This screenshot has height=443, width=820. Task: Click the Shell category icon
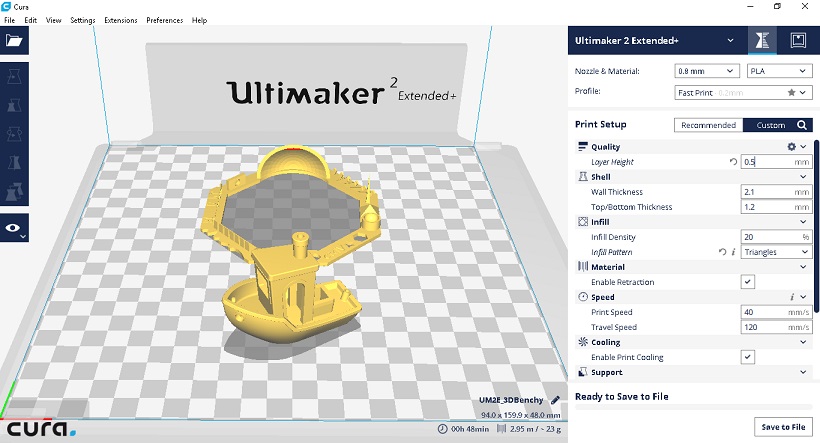tap(583, 177)
